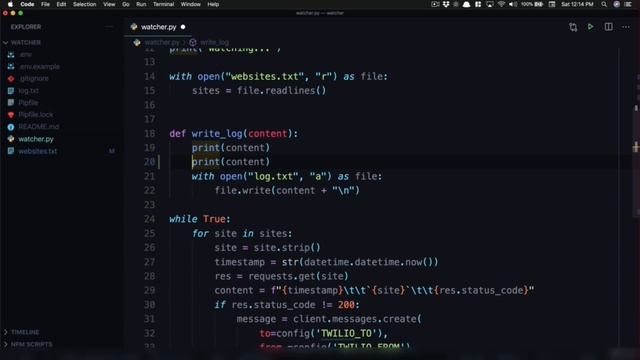Click the breadcrumb Python file icon
This screenshot has width=640, height=360.
click(x=137, y=42)
